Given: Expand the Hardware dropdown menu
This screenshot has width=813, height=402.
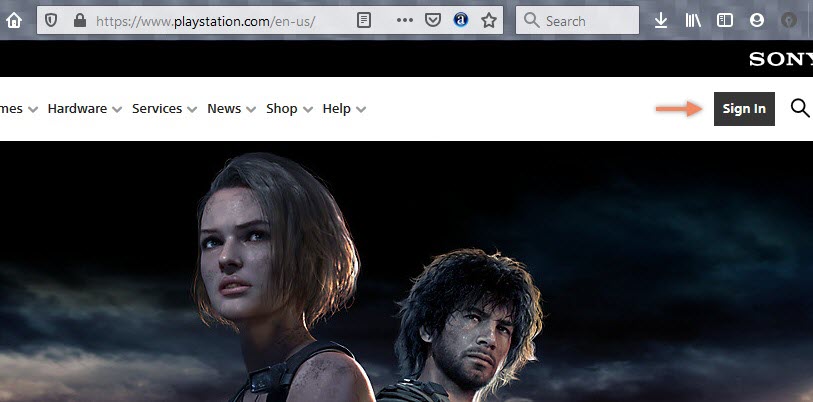Looking at the screenshot, I should point(84,109).
